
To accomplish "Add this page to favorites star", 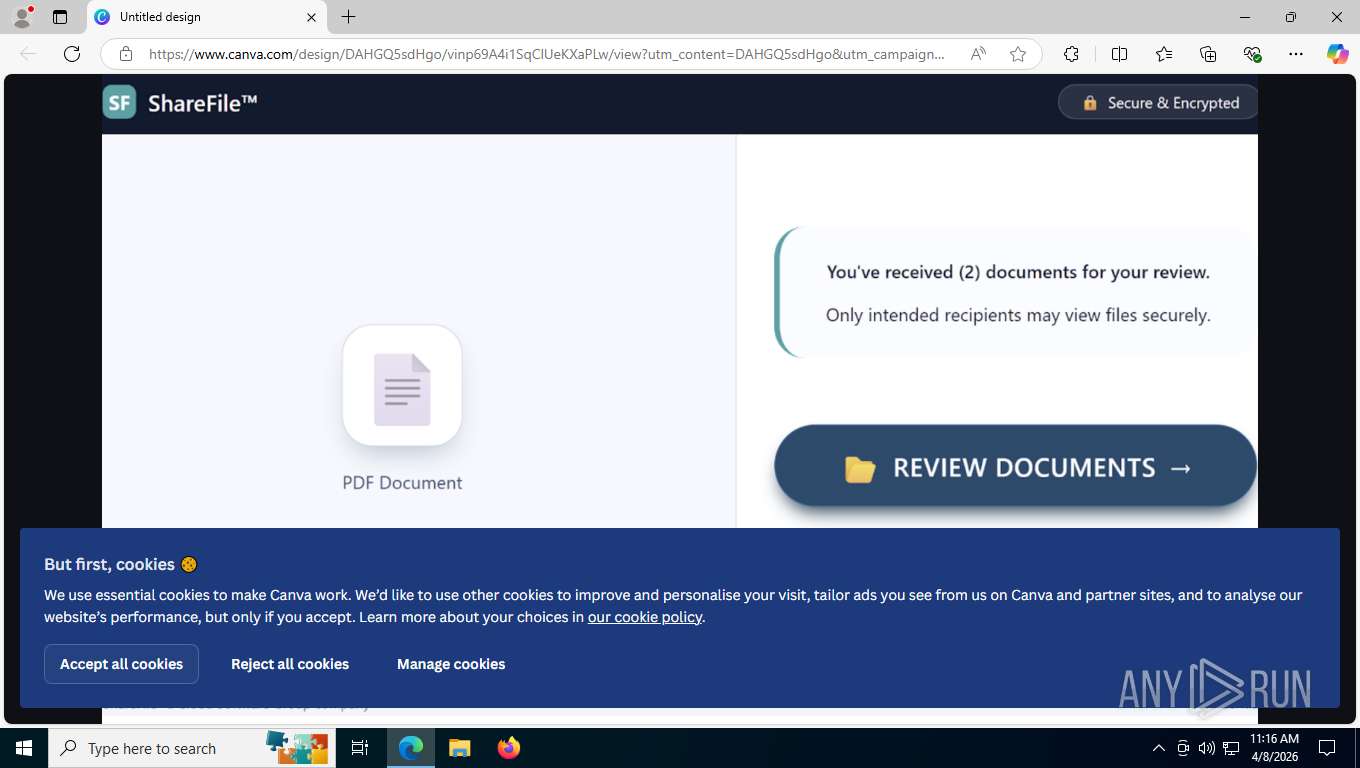I will 1018,54.
